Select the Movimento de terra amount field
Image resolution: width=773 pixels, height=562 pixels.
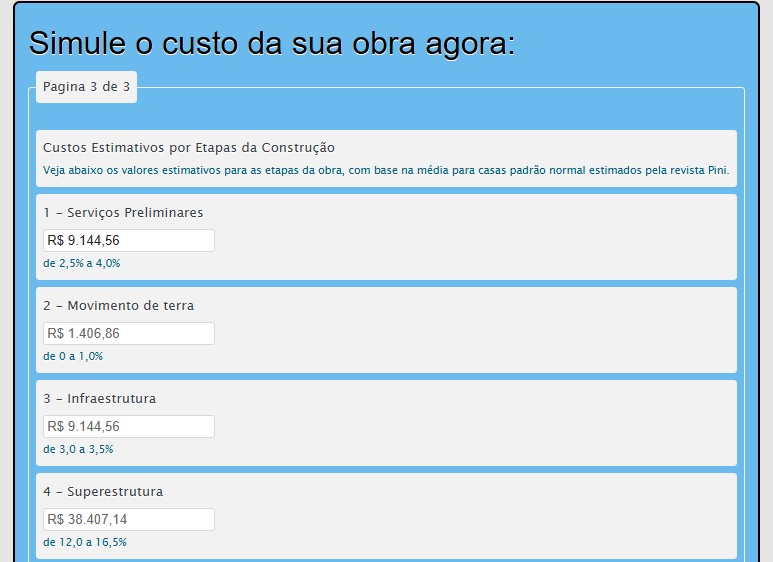129,334
